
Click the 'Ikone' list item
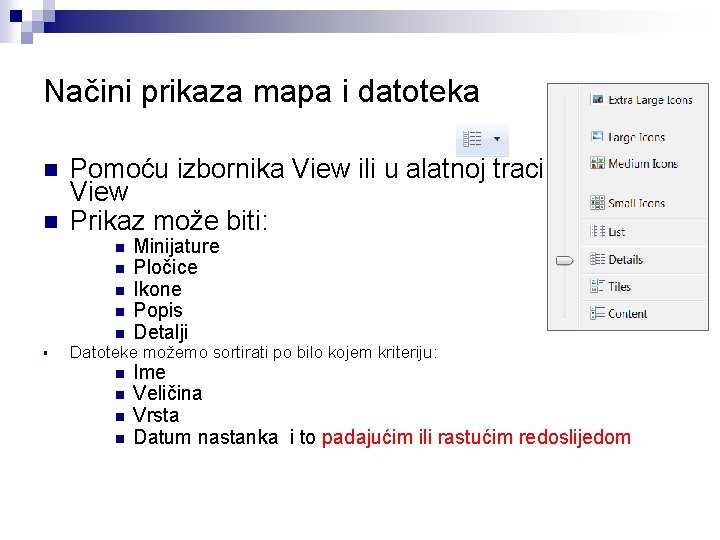pos(158,289)
